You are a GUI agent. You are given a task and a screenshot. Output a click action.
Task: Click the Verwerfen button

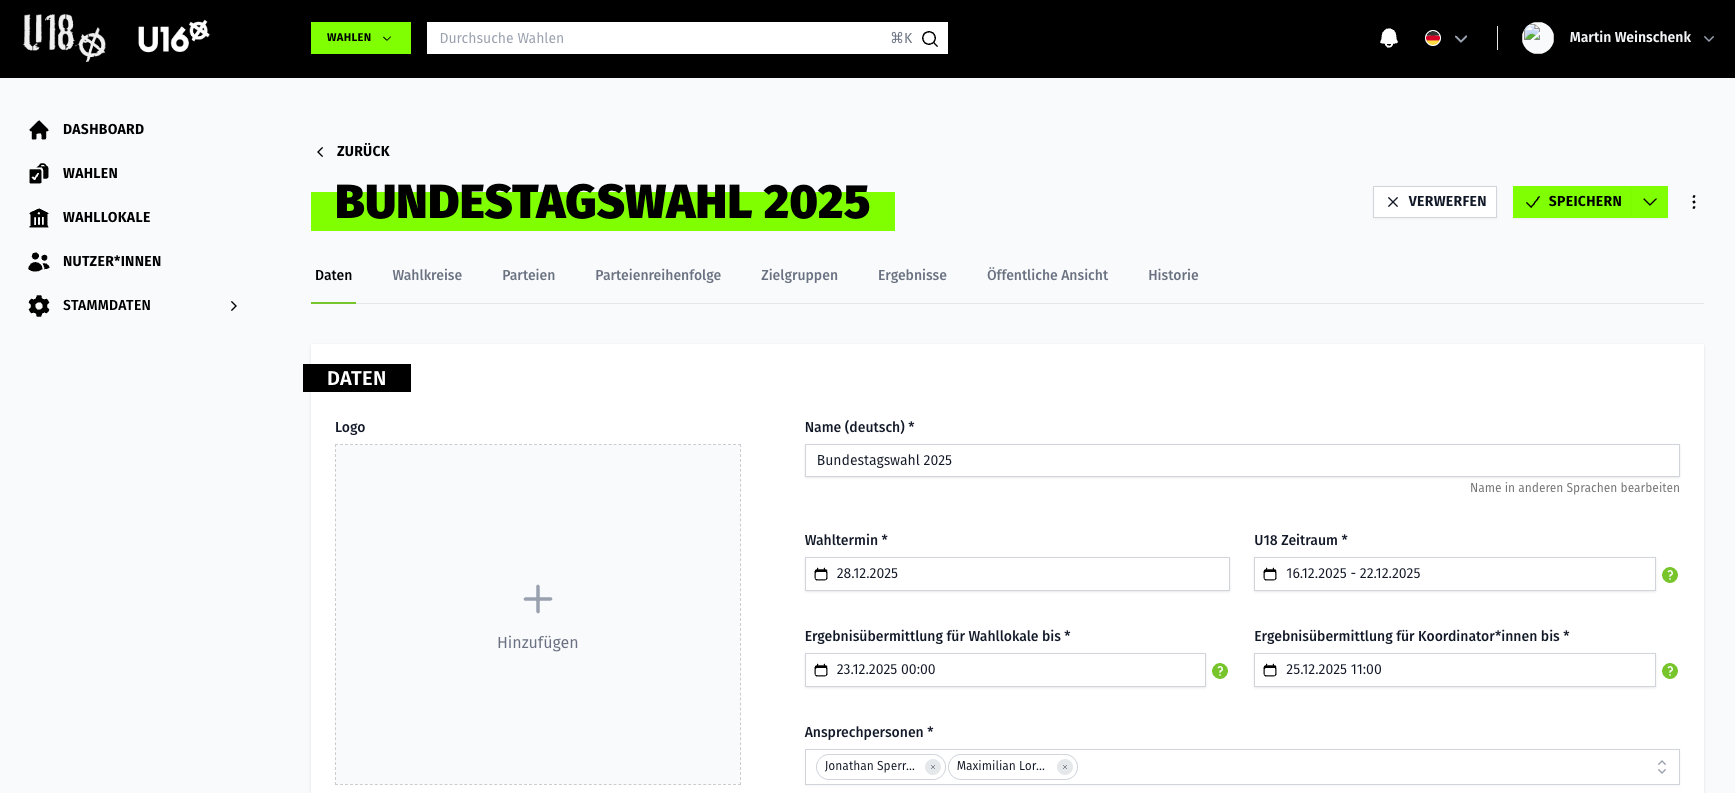pyautogui.click(x=1434, y=202)
